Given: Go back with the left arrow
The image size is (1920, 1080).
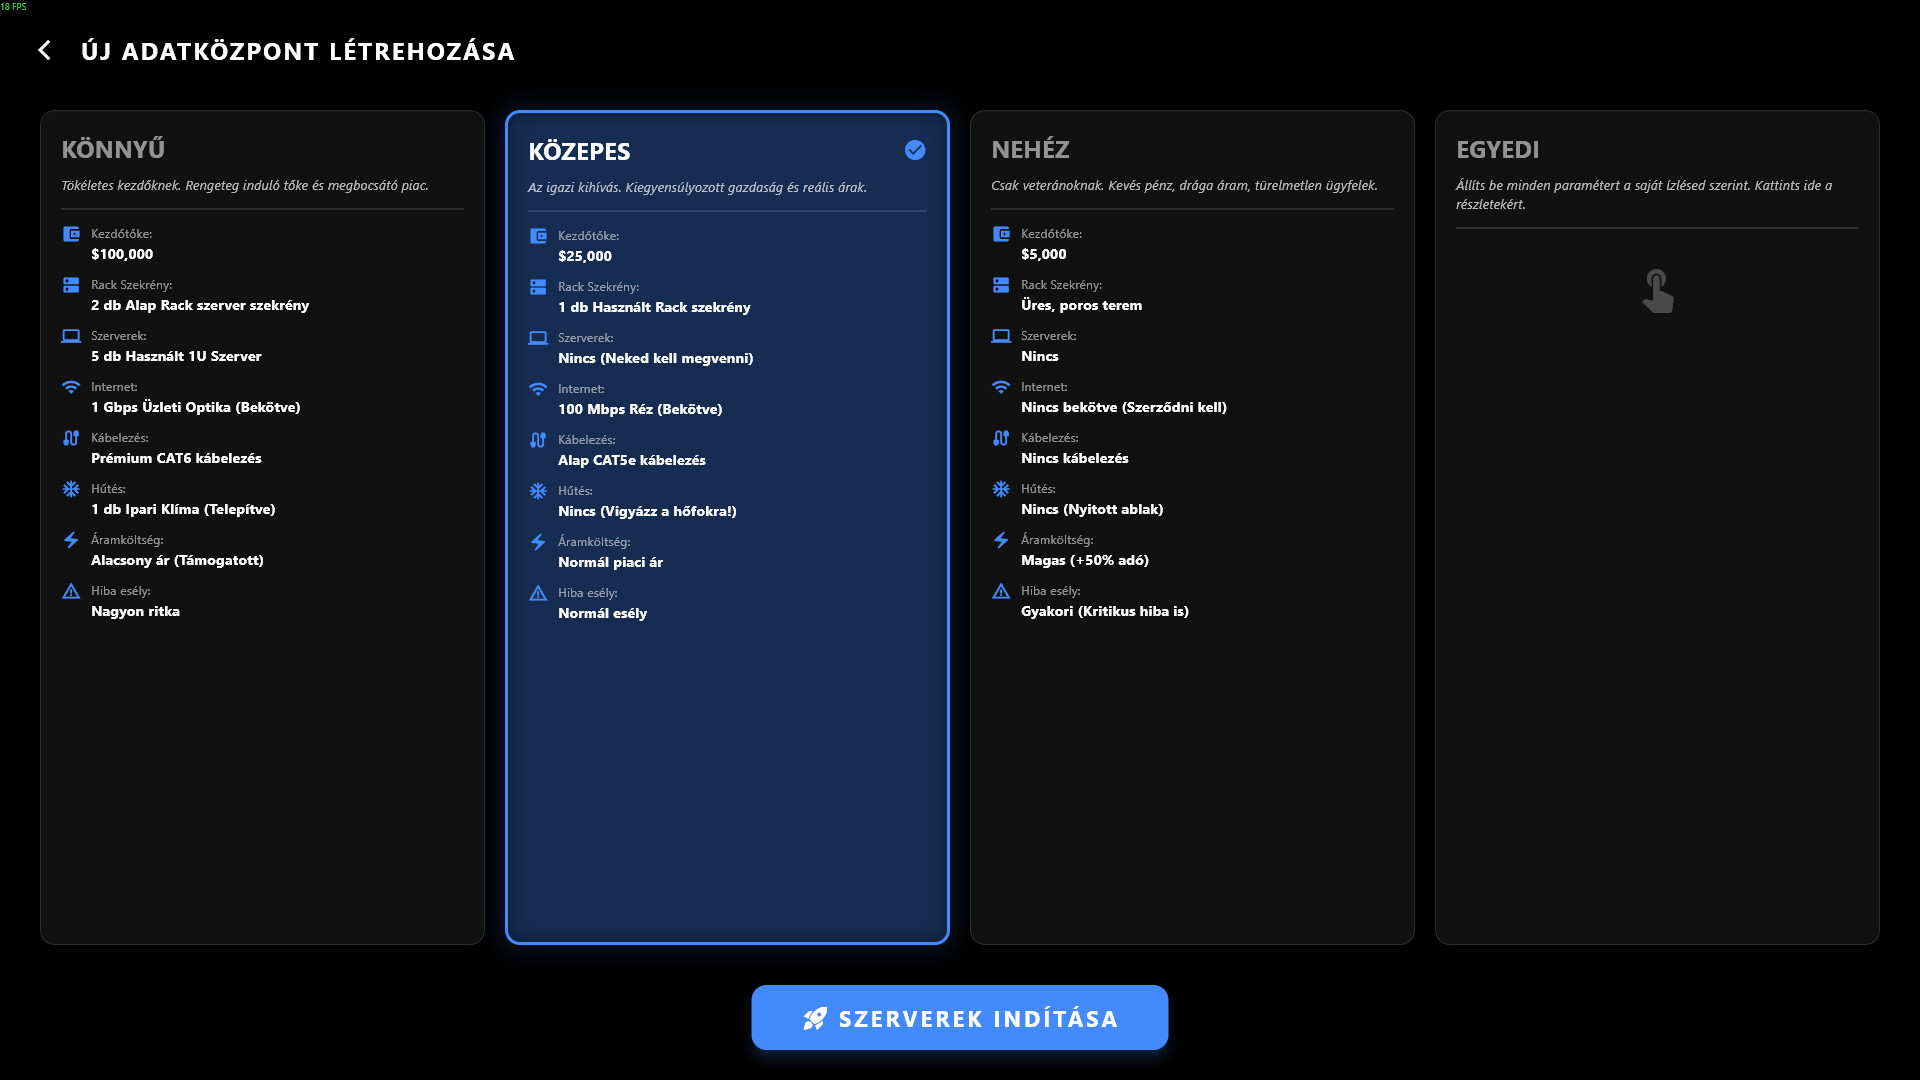Looking at the screenshot, I should point(44,50).
